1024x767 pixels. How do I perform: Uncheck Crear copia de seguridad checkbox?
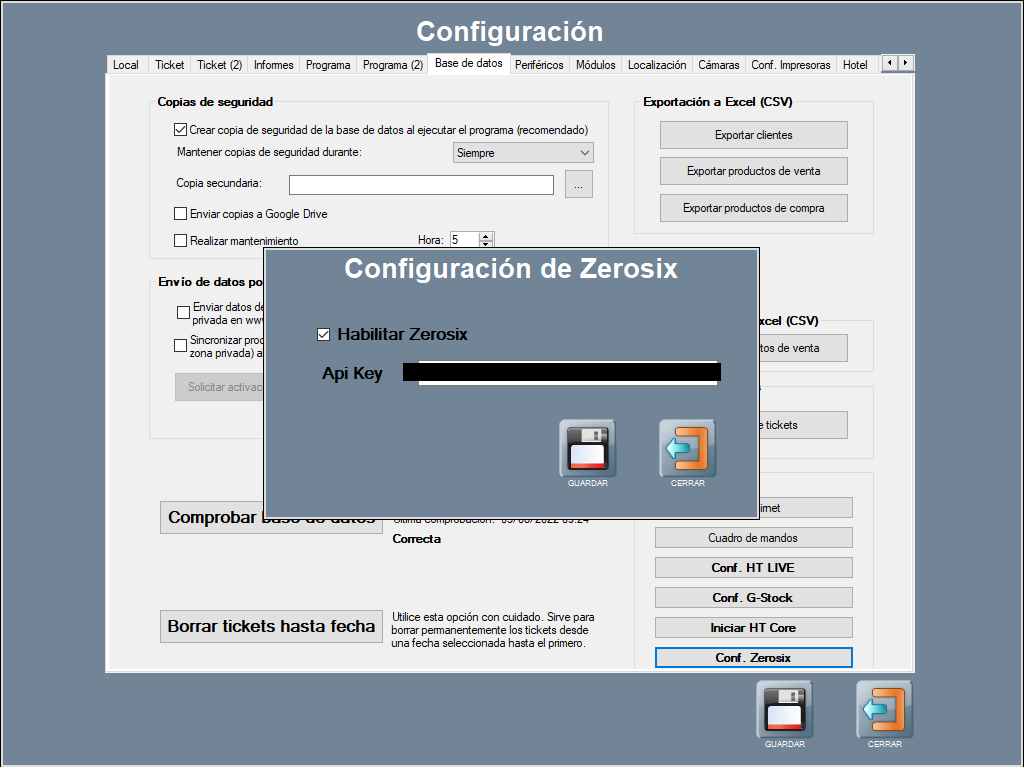pyautogui.click(x=181, y=130)
